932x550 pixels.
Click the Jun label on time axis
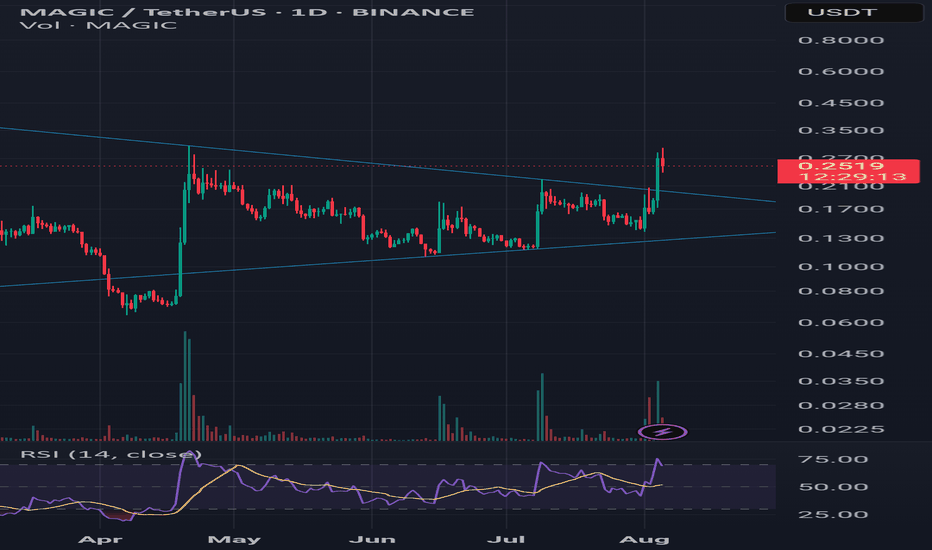coord(372,540)
